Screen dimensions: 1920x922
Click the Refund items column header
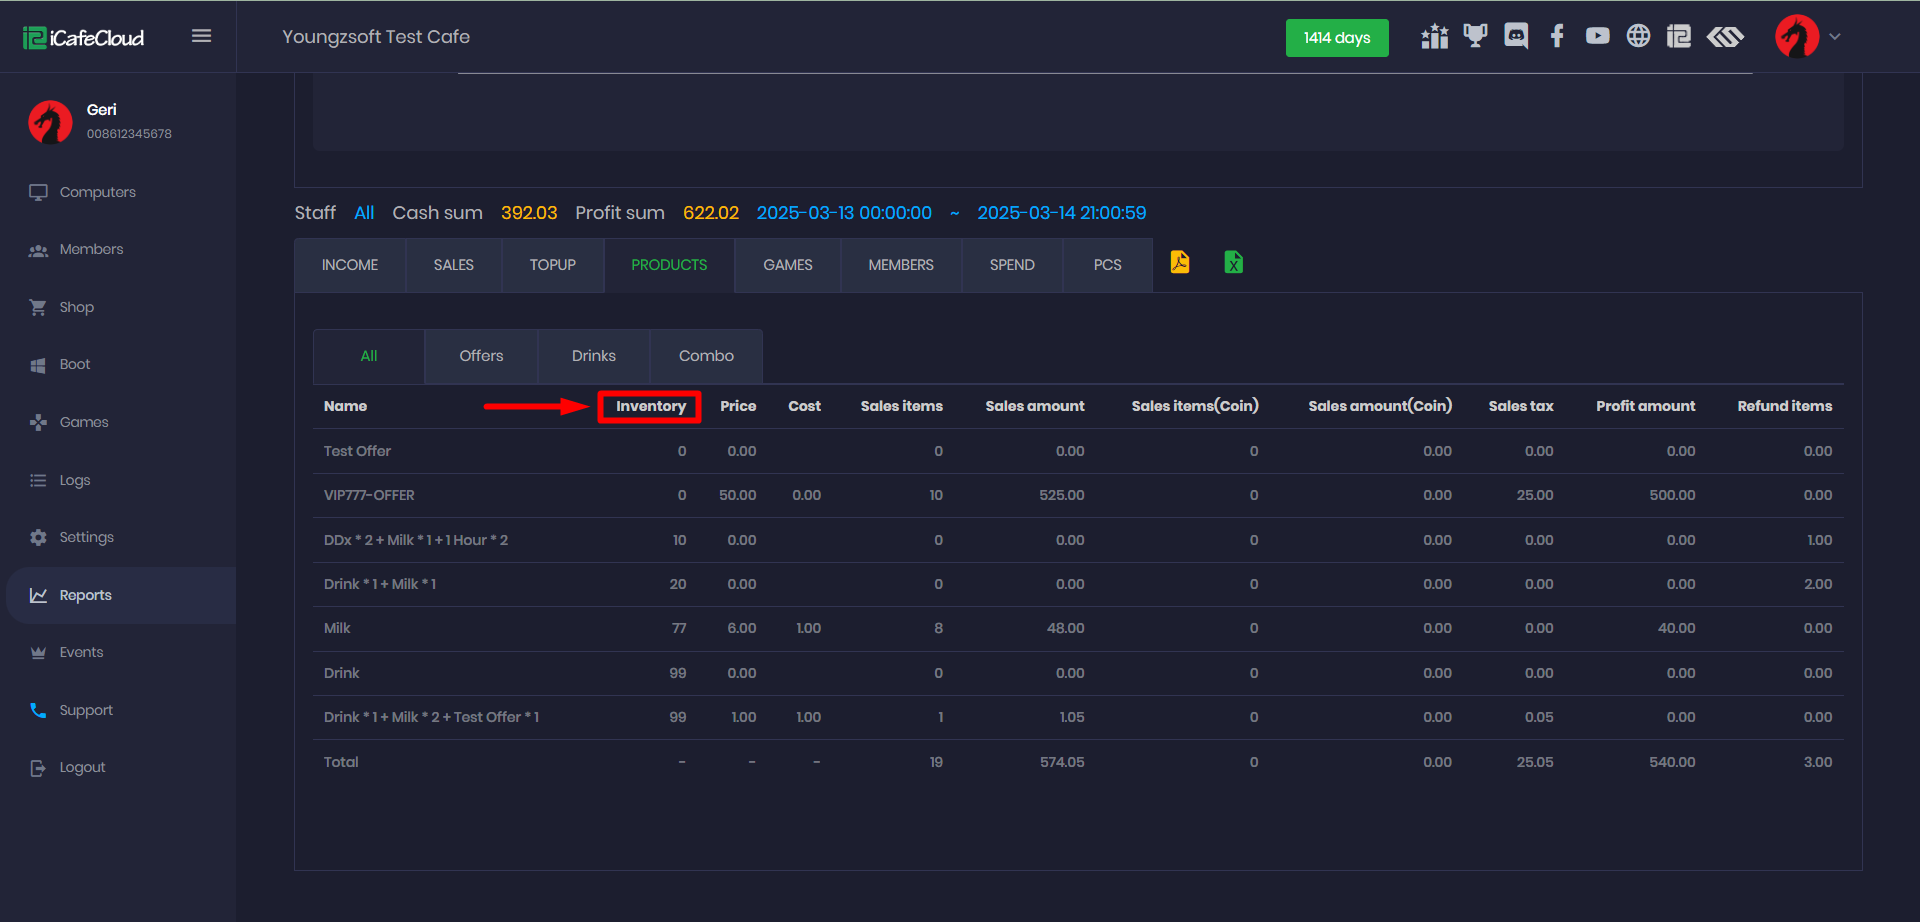[1785, 406]
